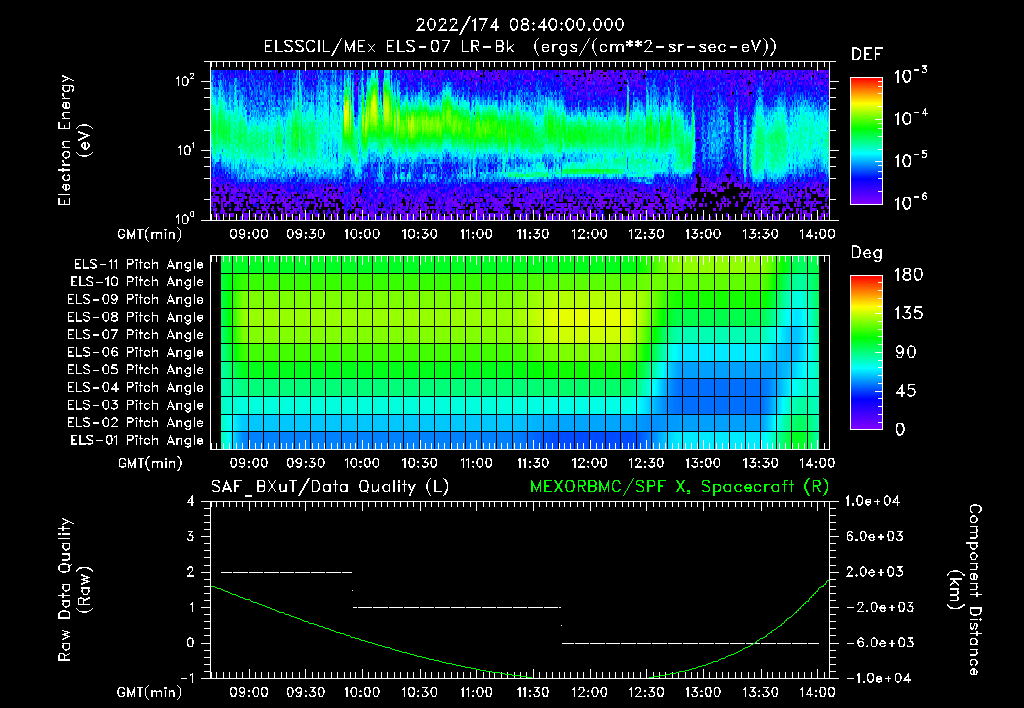Select the 'ELS-03 Pitch Angle' row label
This screenshot has height=708, width=1024.
pyautogui.click(x=136, y=406)
